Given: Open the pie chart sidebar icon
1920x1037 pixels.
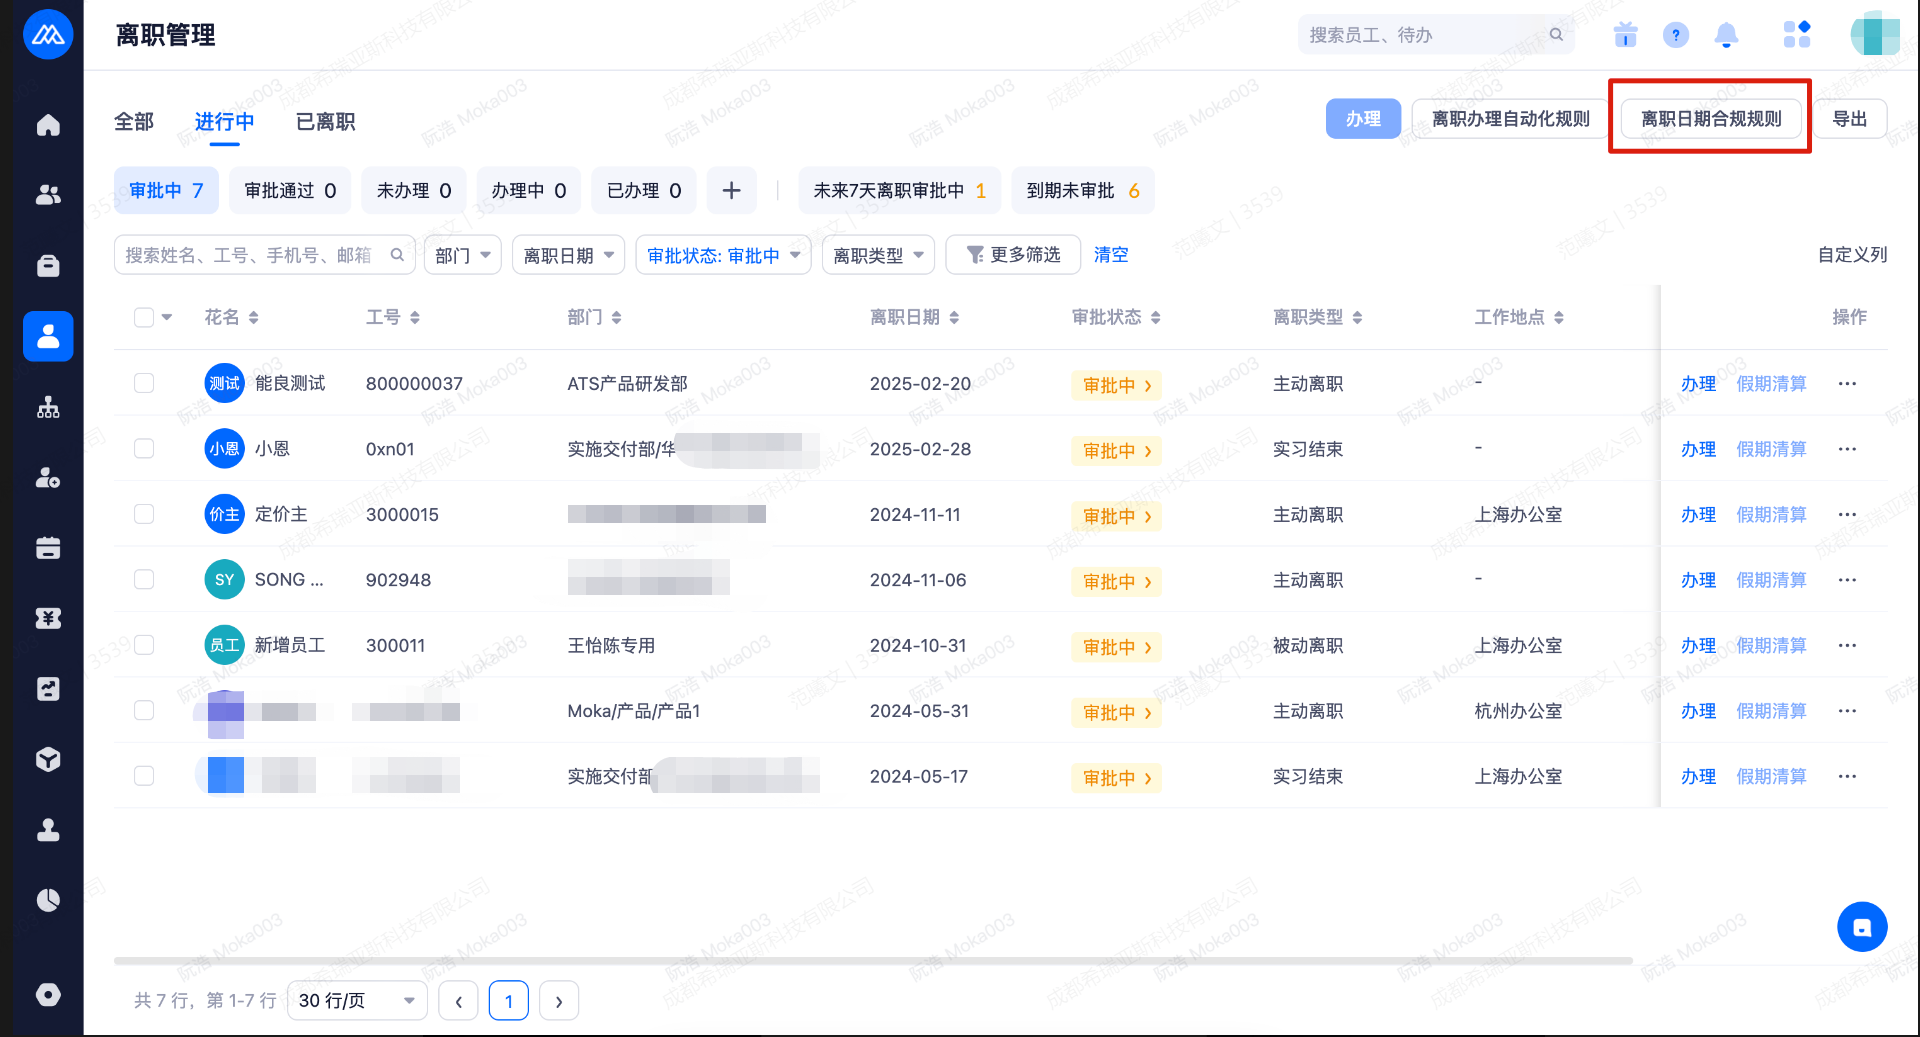Looking at the screenshot, I should click(48, 900).
